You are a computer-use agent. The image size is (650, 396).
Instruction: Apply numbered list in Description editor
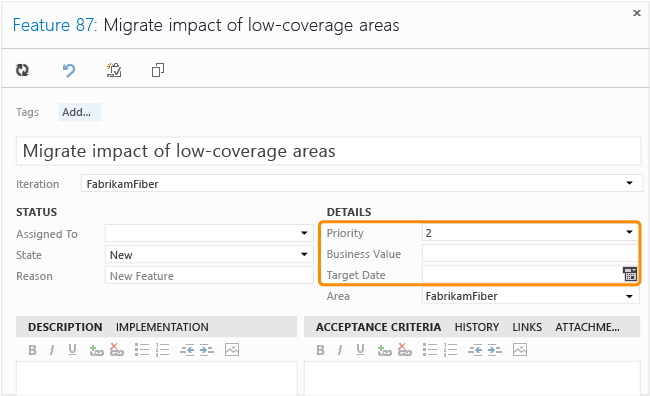click(x=162, y=350)
